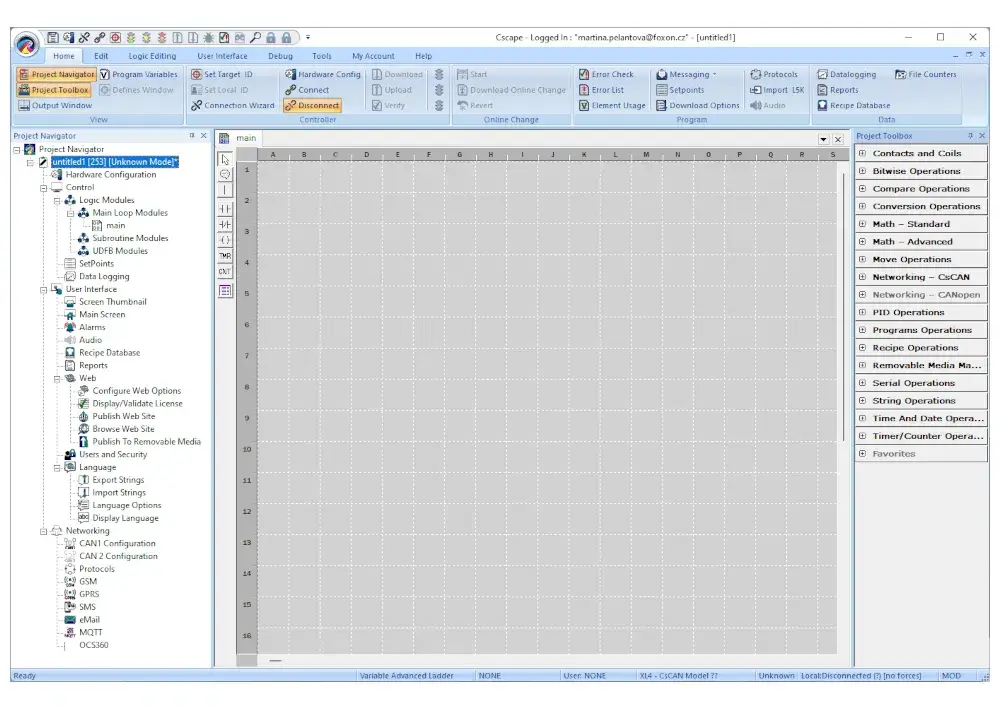Viewport: 1000px width, 710px height.
Task: Select the main module in tree
Action: click(115, 225)
